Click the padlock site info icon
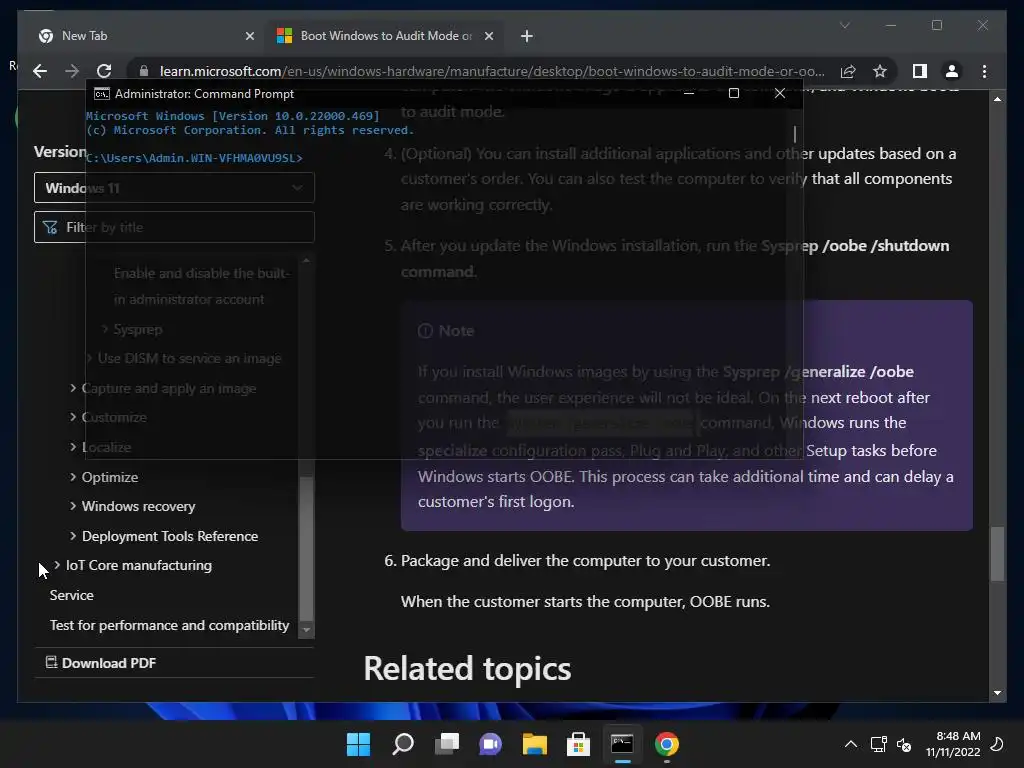This screenshot has width=1024, height=768. [x=144, y=71]
